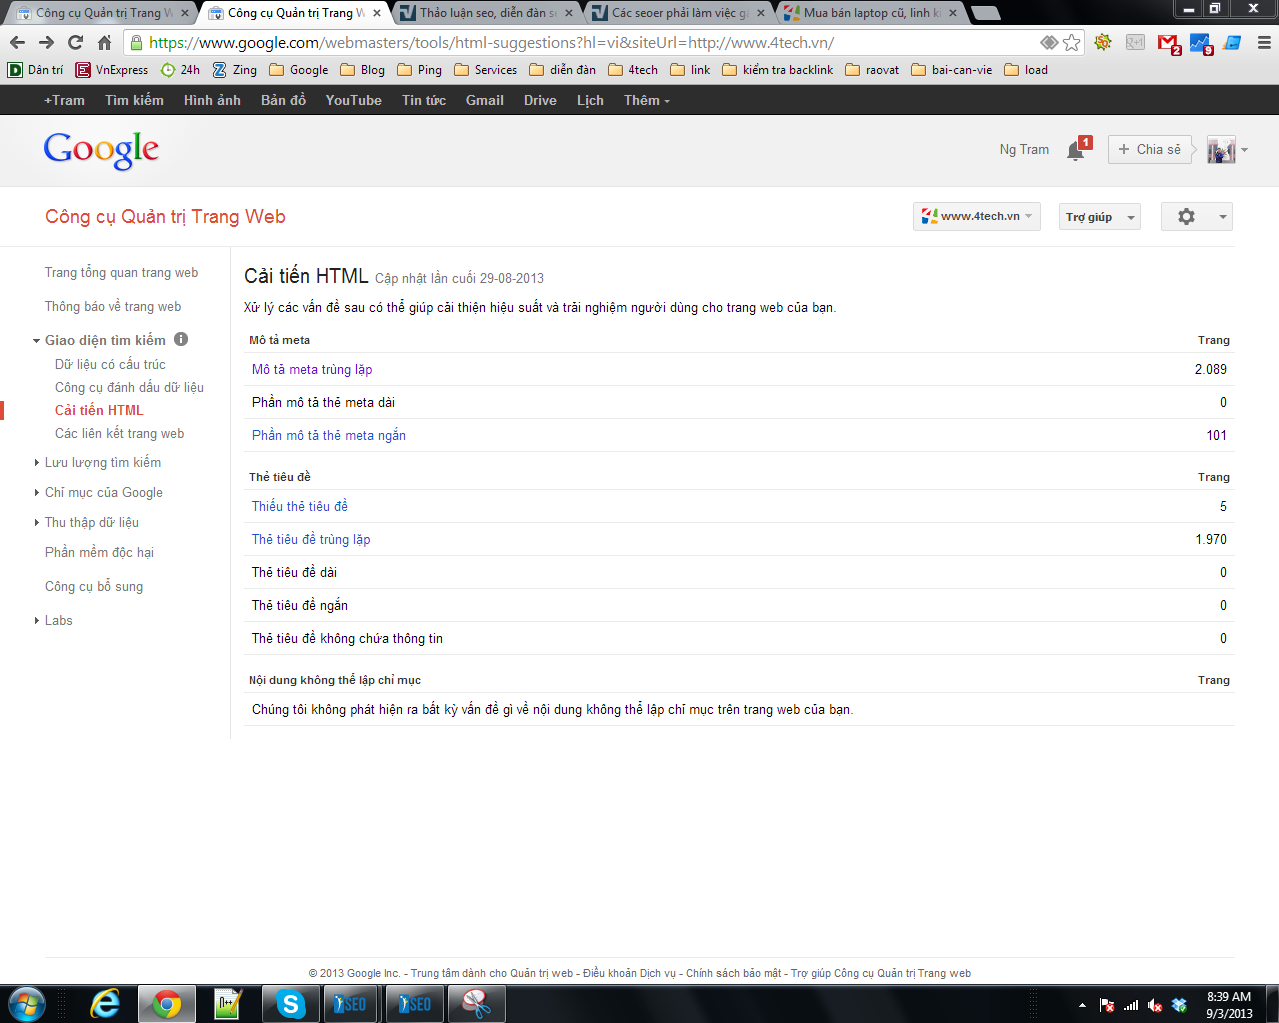
Task: Open the notifications bell icon
Action: click(x=1076, y=150)
